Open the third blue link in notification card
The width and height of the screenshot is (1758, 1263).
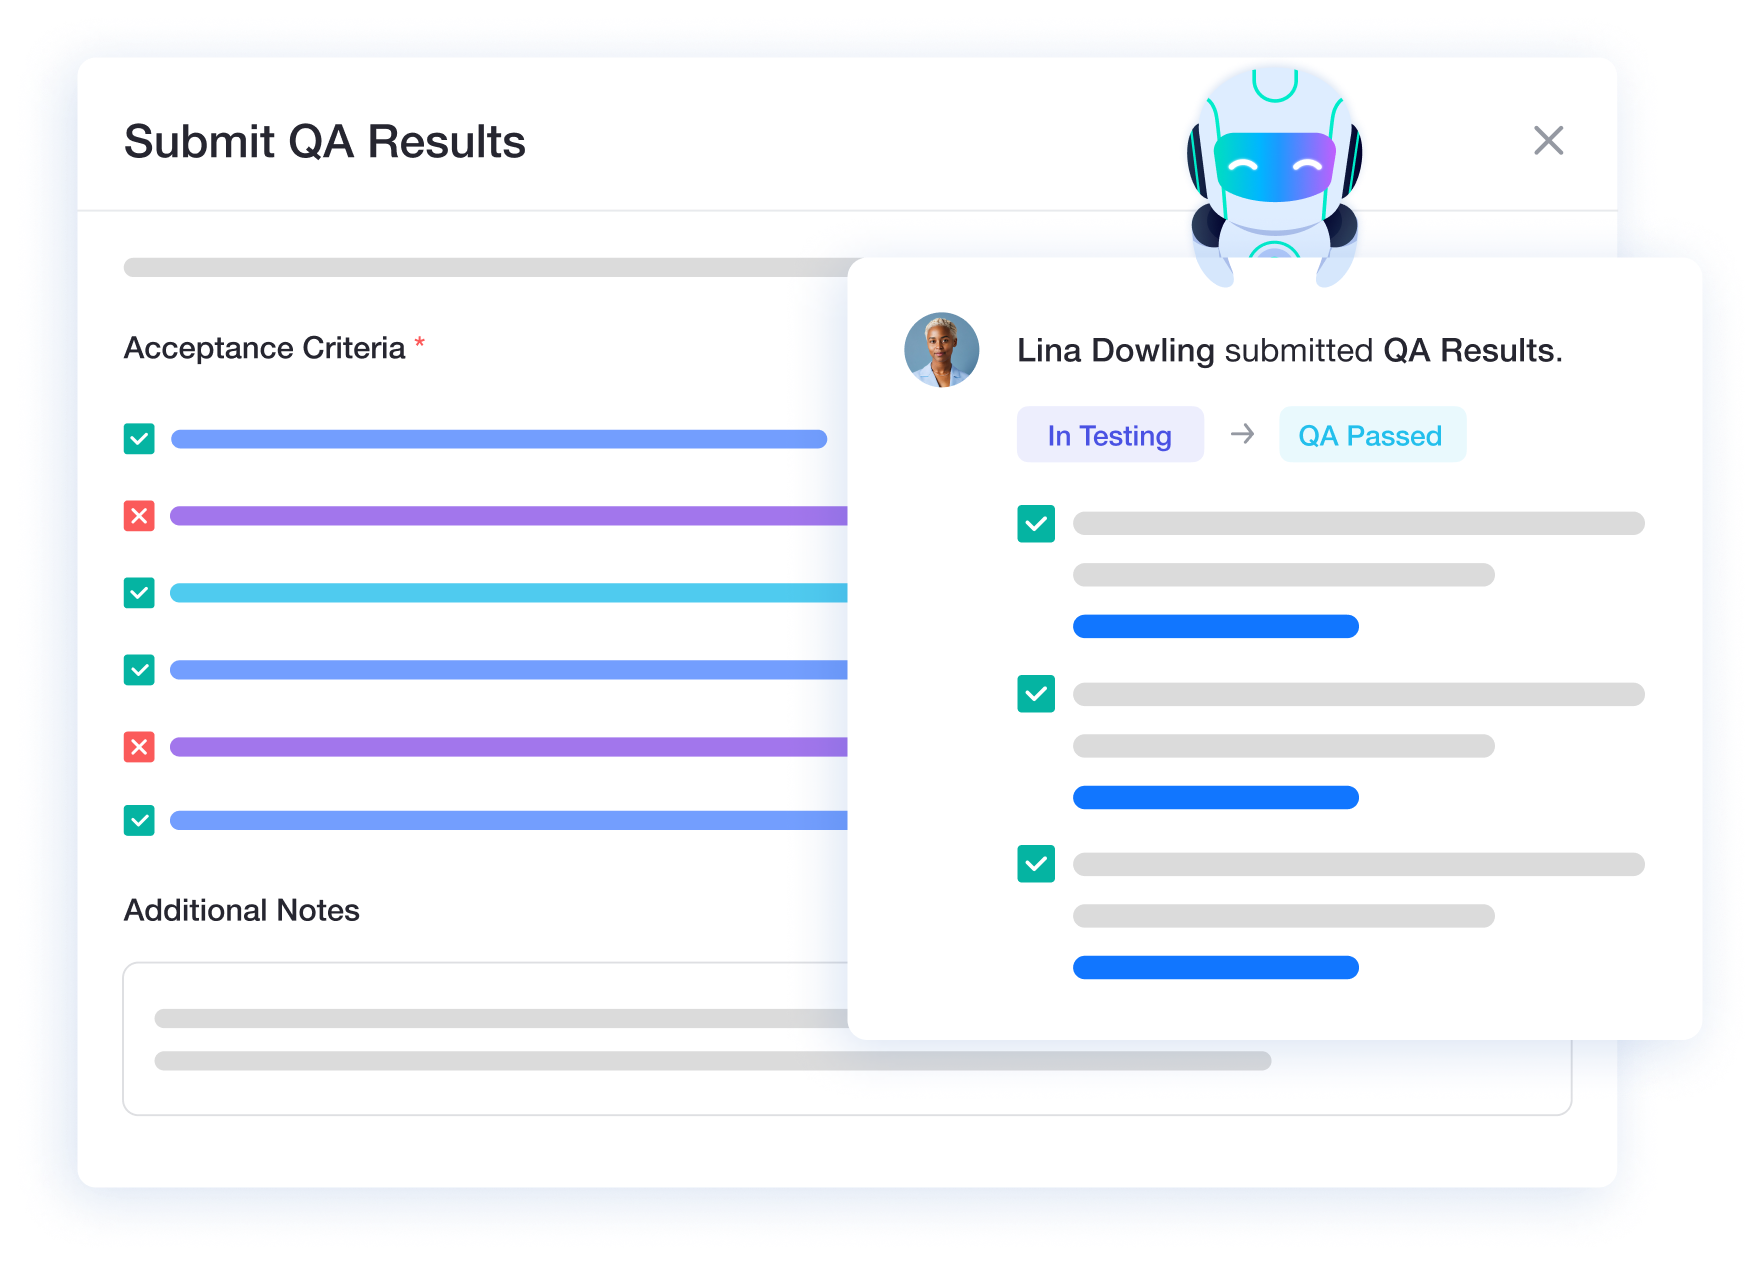pyautogui.click(x=1215, y=968)
